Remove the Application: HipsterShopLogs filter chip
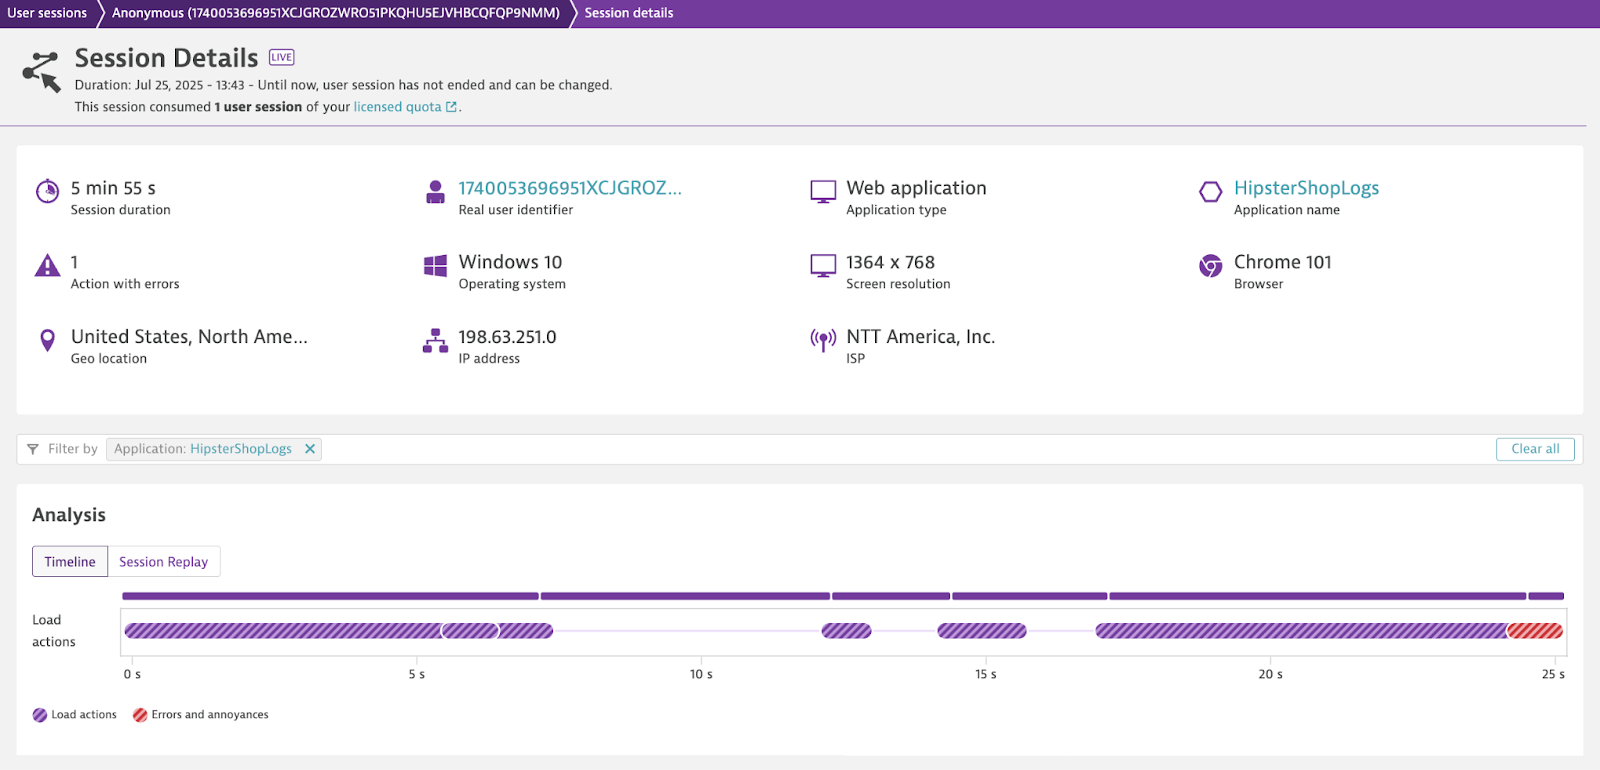Image resolution: width=1600 pixels, height=770 pixels. [310, 449]
